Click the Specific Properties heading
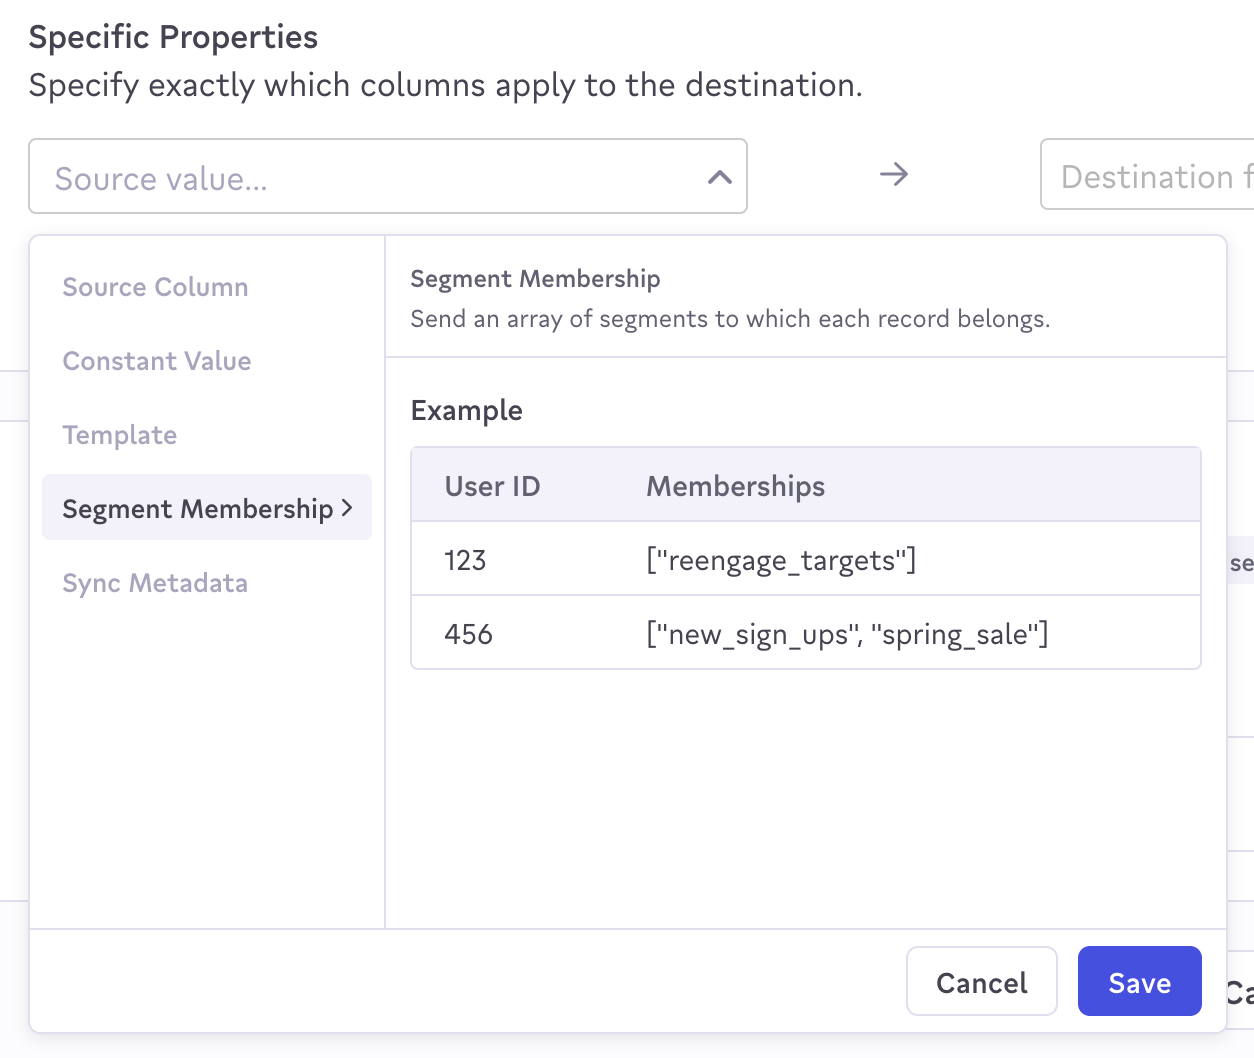1254x1058 pixels. click(x=173, y=37)
